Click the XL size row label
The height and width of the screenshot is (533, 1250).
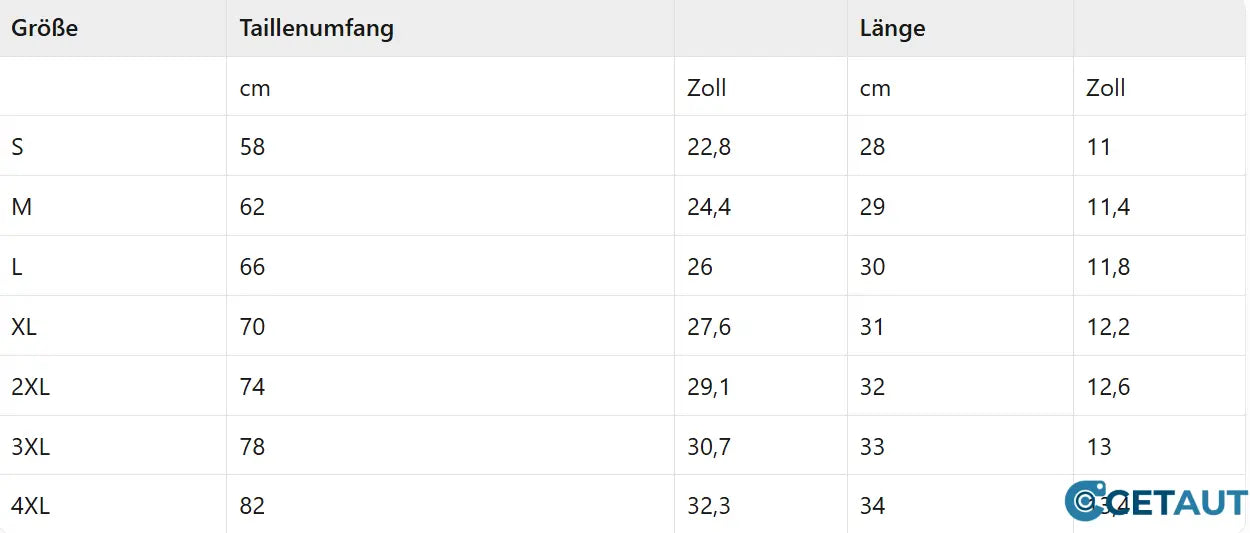(x=24, y=327)
